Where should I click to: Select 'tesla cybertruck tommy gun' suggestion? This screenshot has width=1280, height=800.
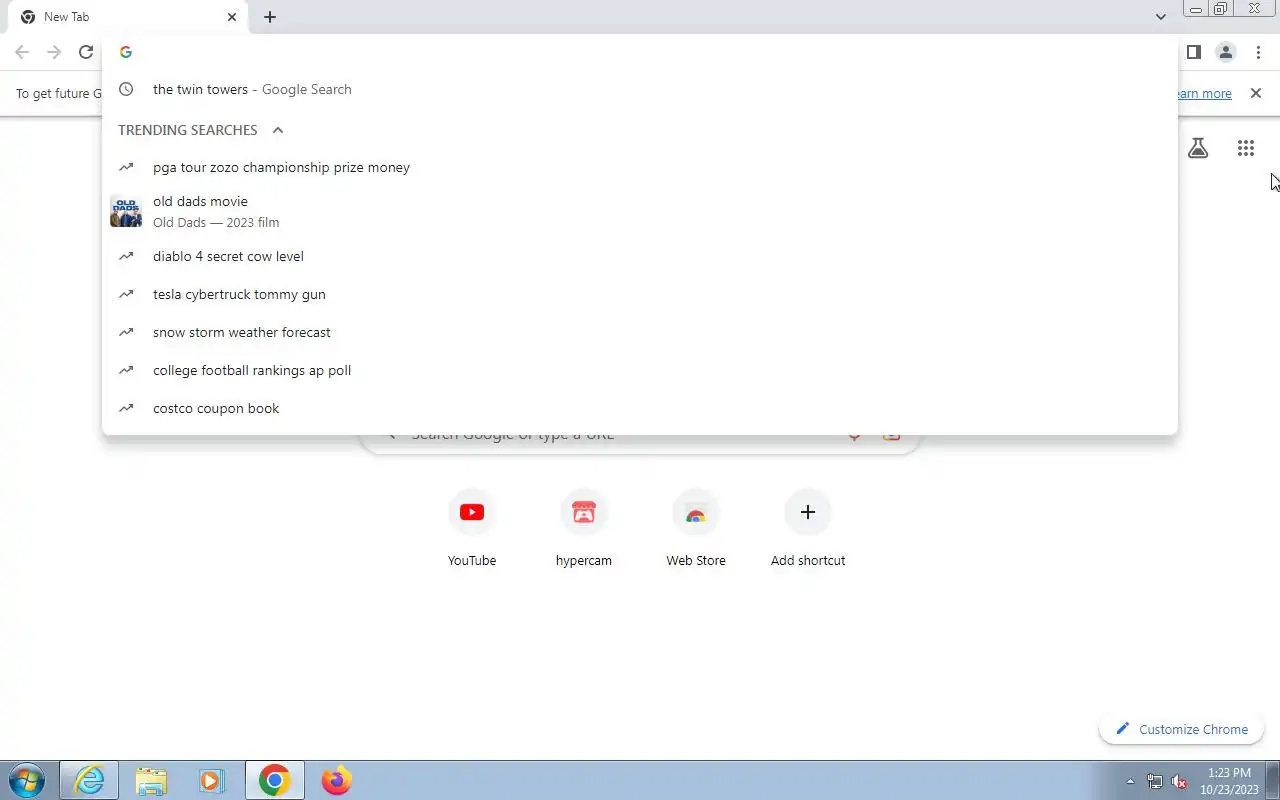click(640, 294)
